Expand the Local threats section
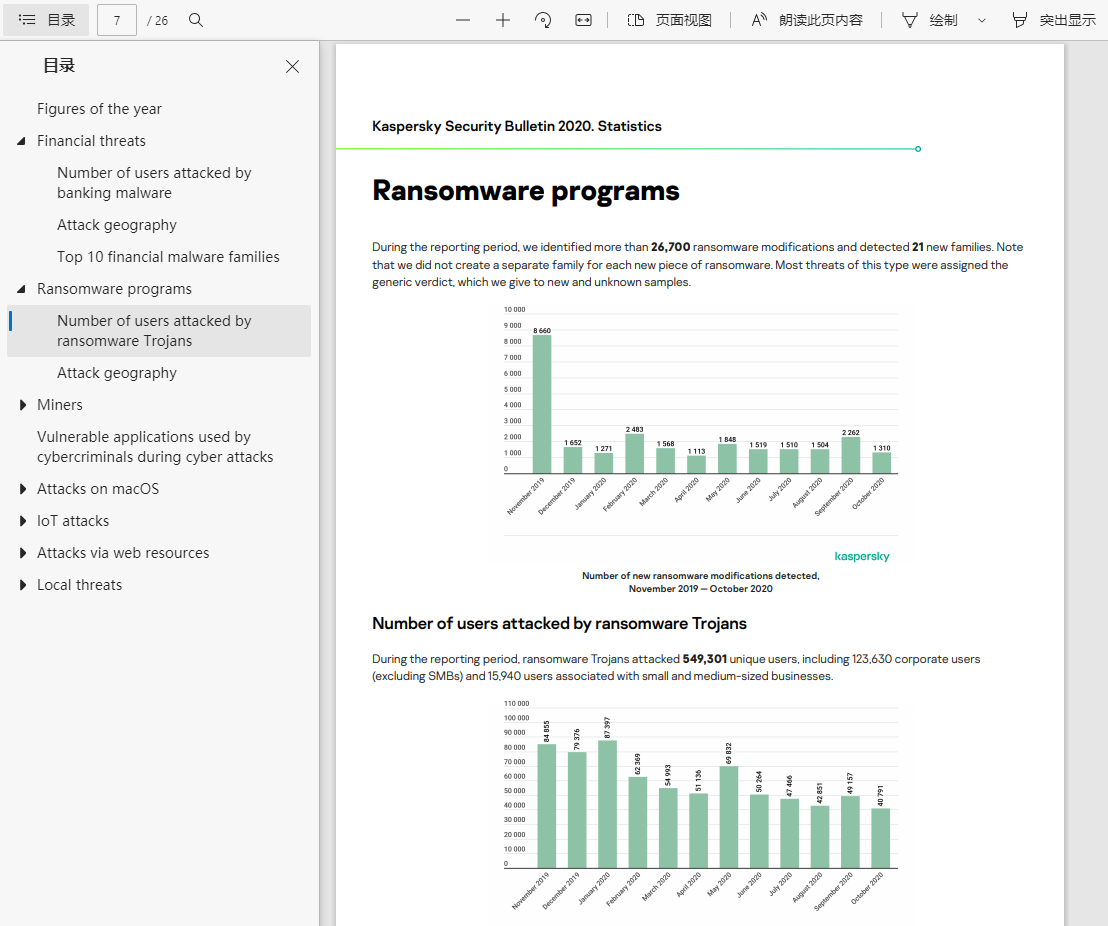 [23, 585]
